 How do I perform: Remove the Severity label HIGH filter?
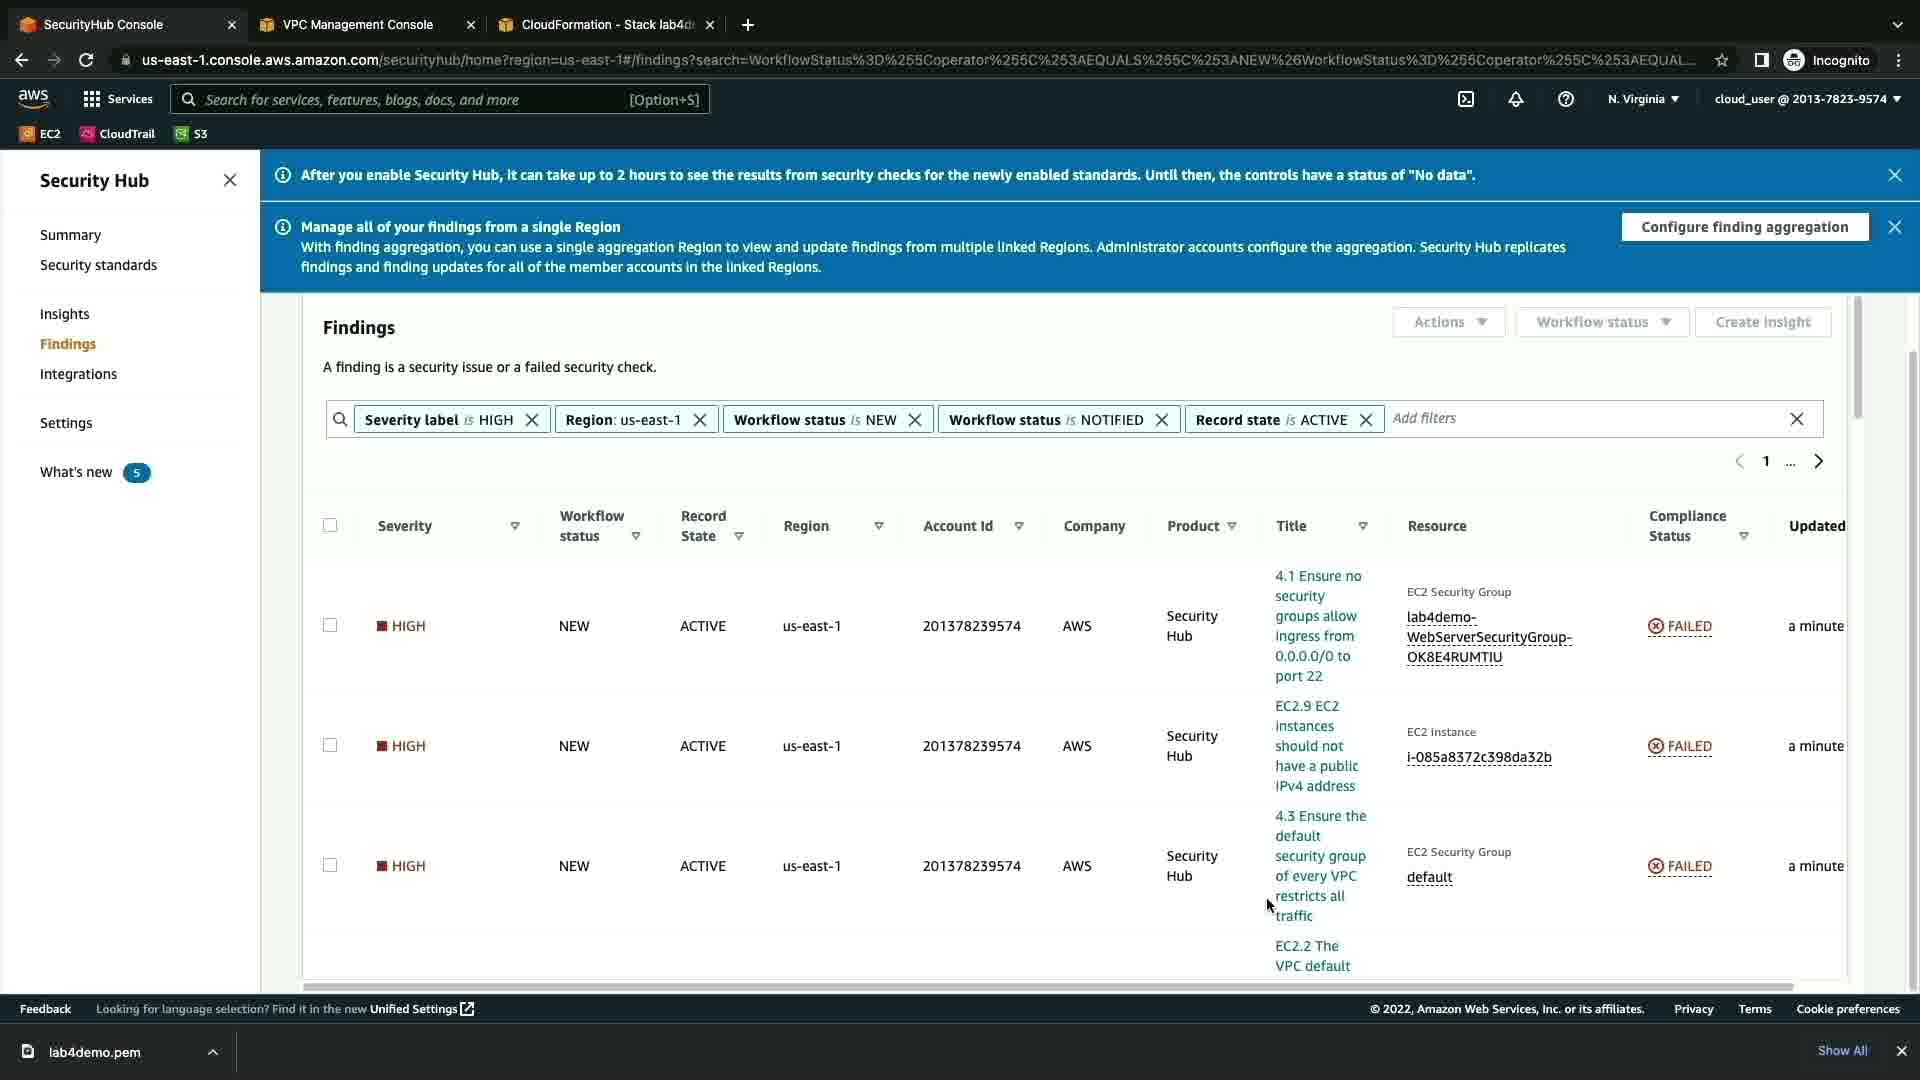click(532, 420)
